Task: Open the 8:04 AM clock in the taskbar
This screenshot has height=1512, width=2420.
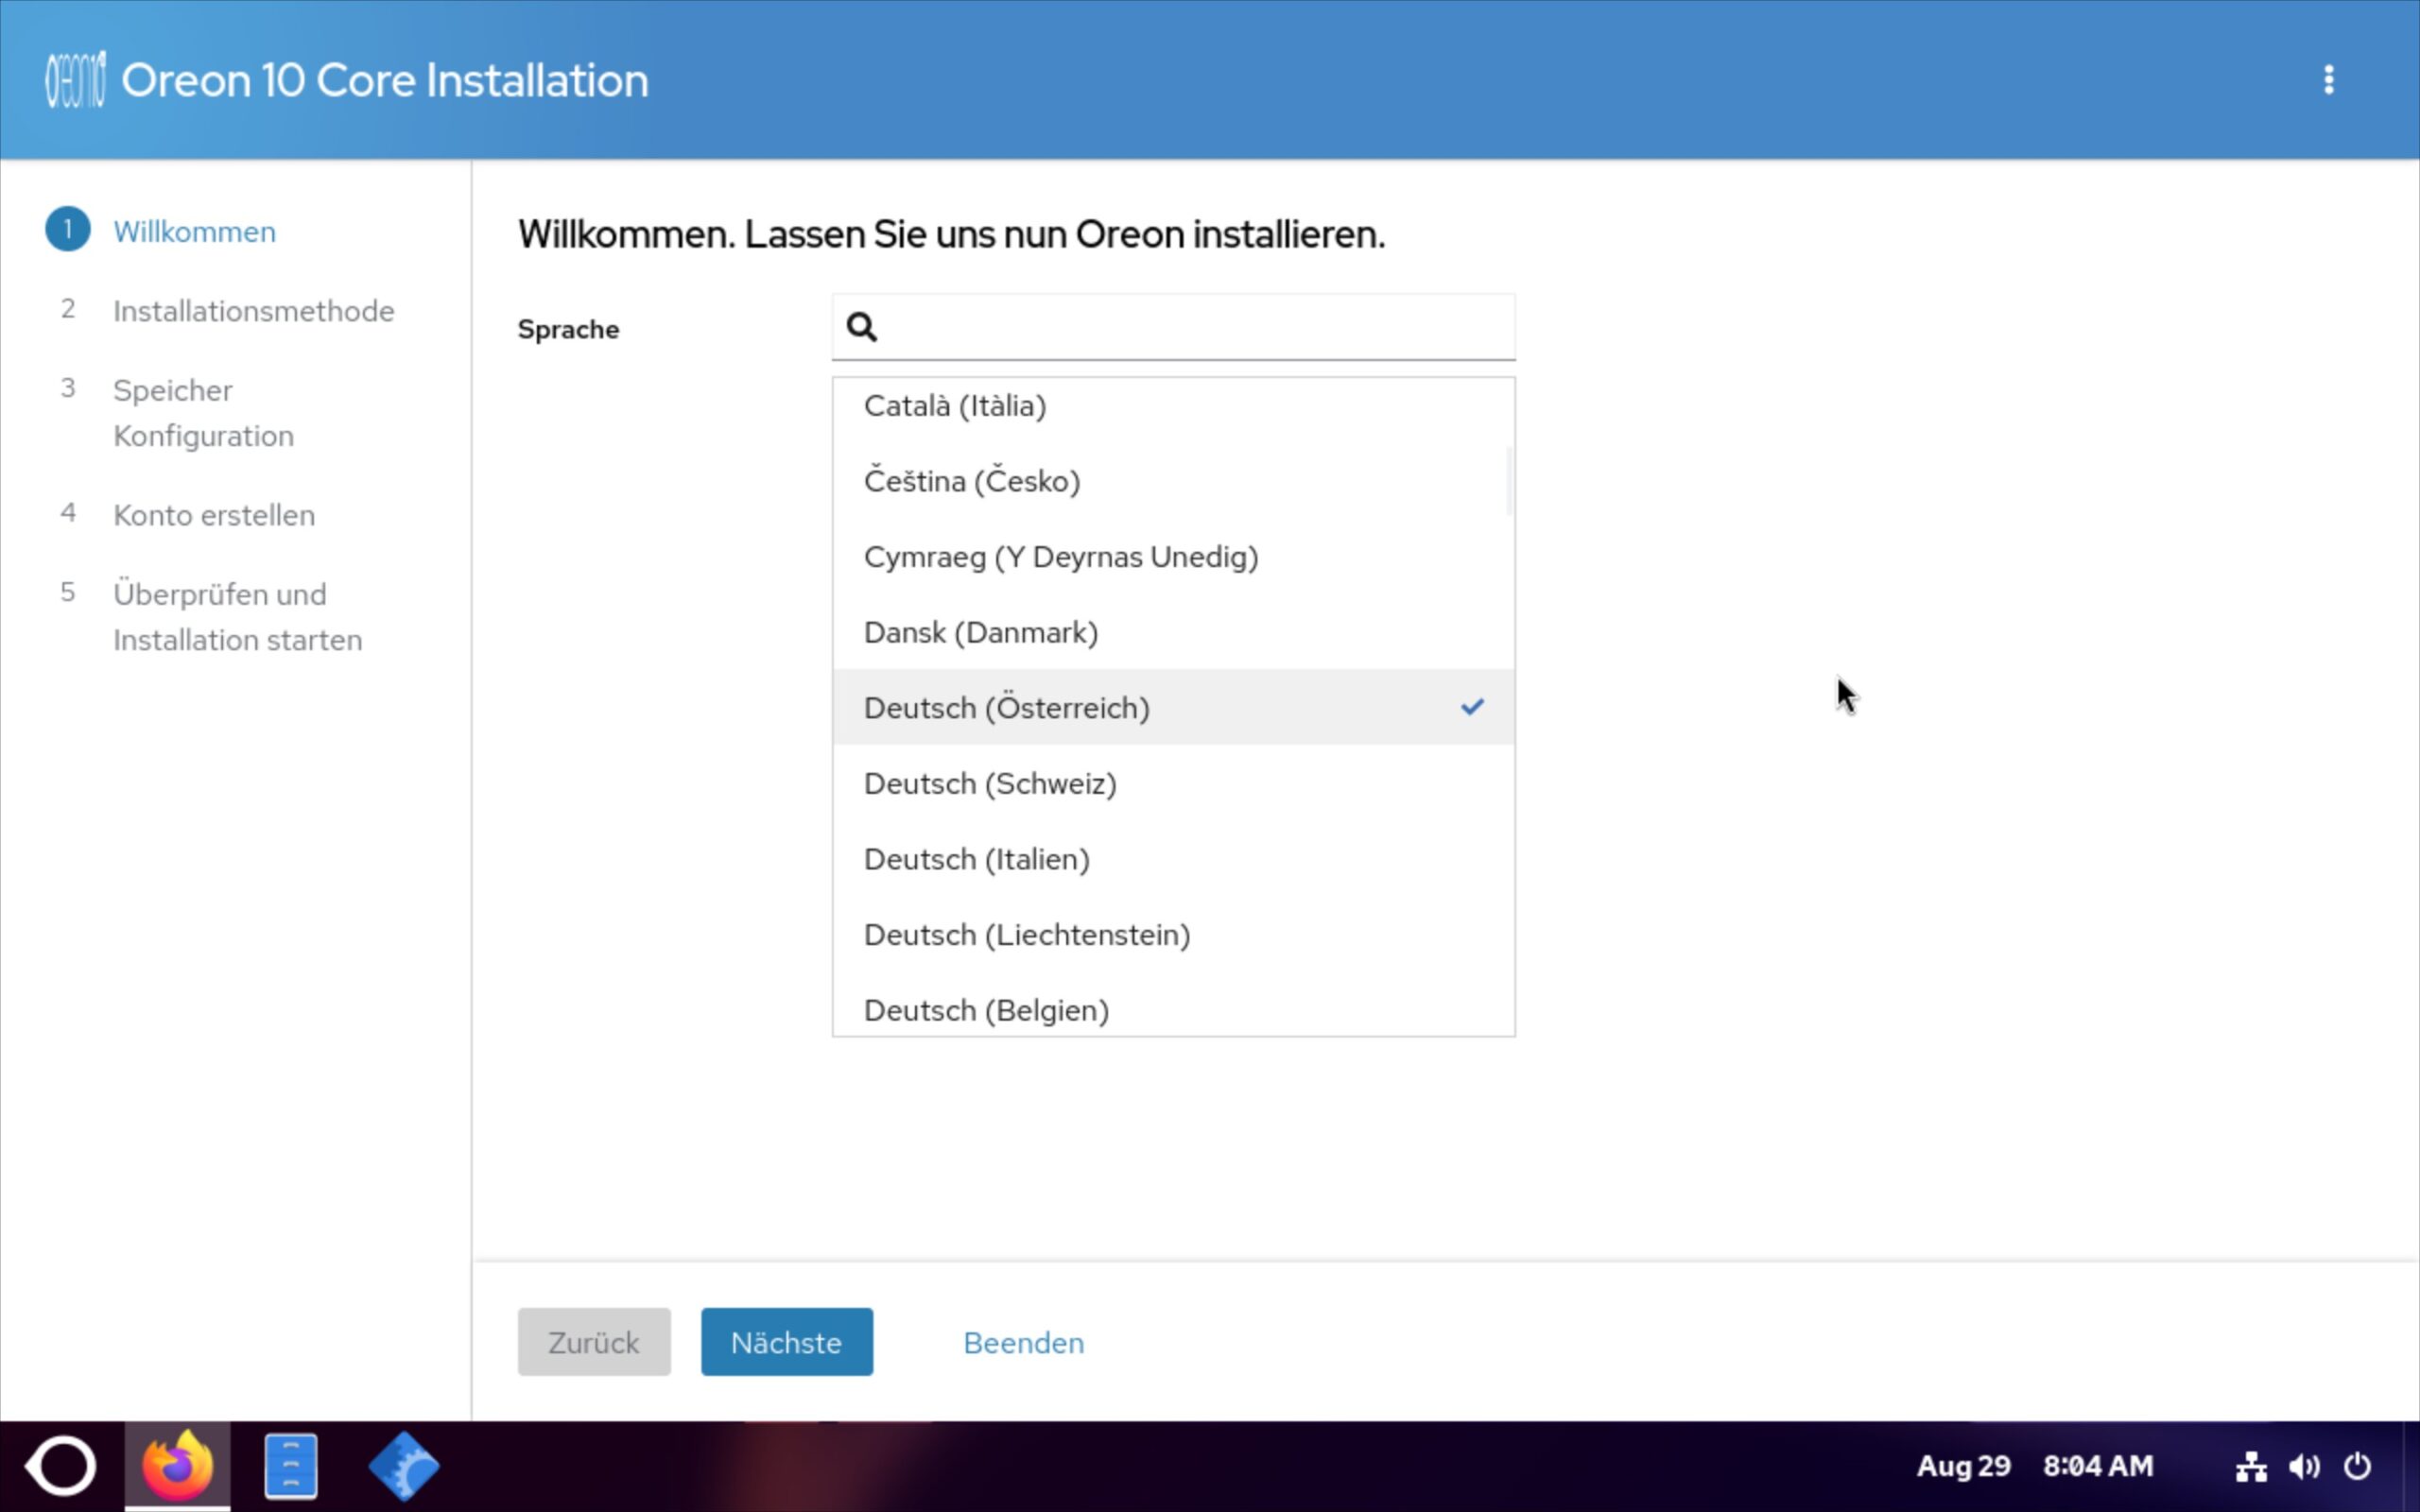Action: [x=2097, y=1466]
